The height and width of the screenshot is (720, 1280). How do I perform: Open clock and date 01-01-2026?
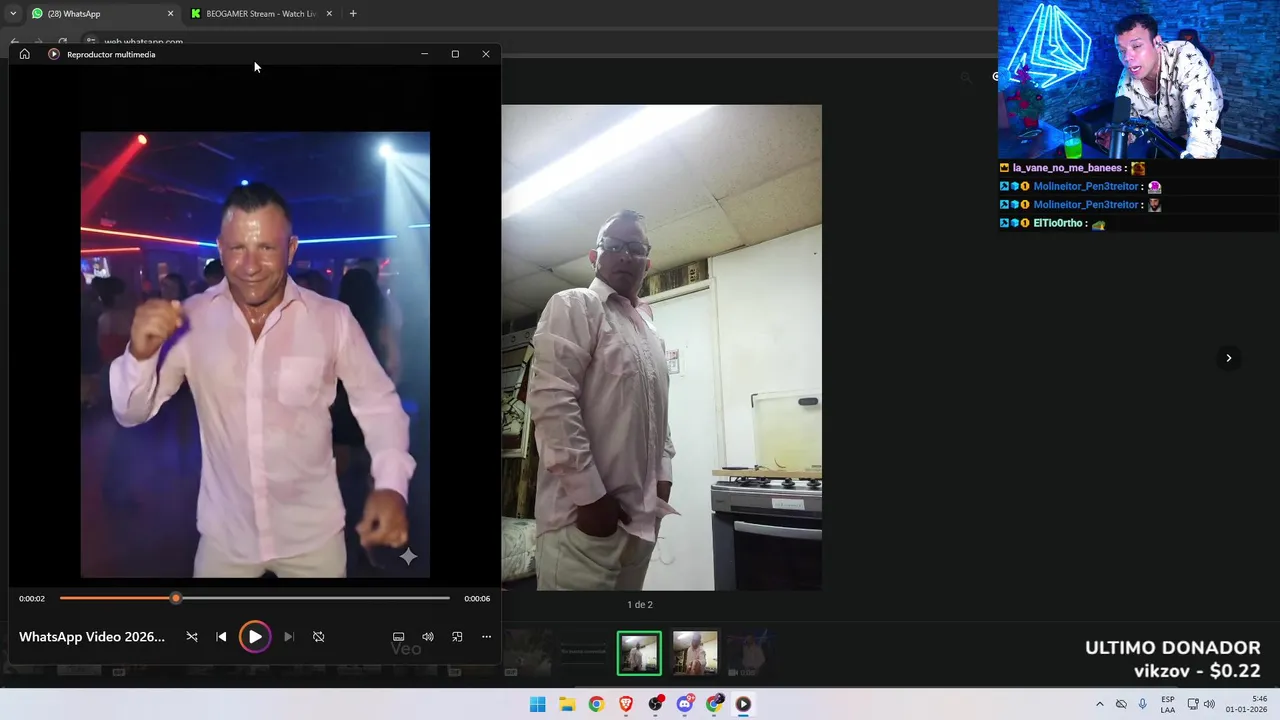(1246, 704)
